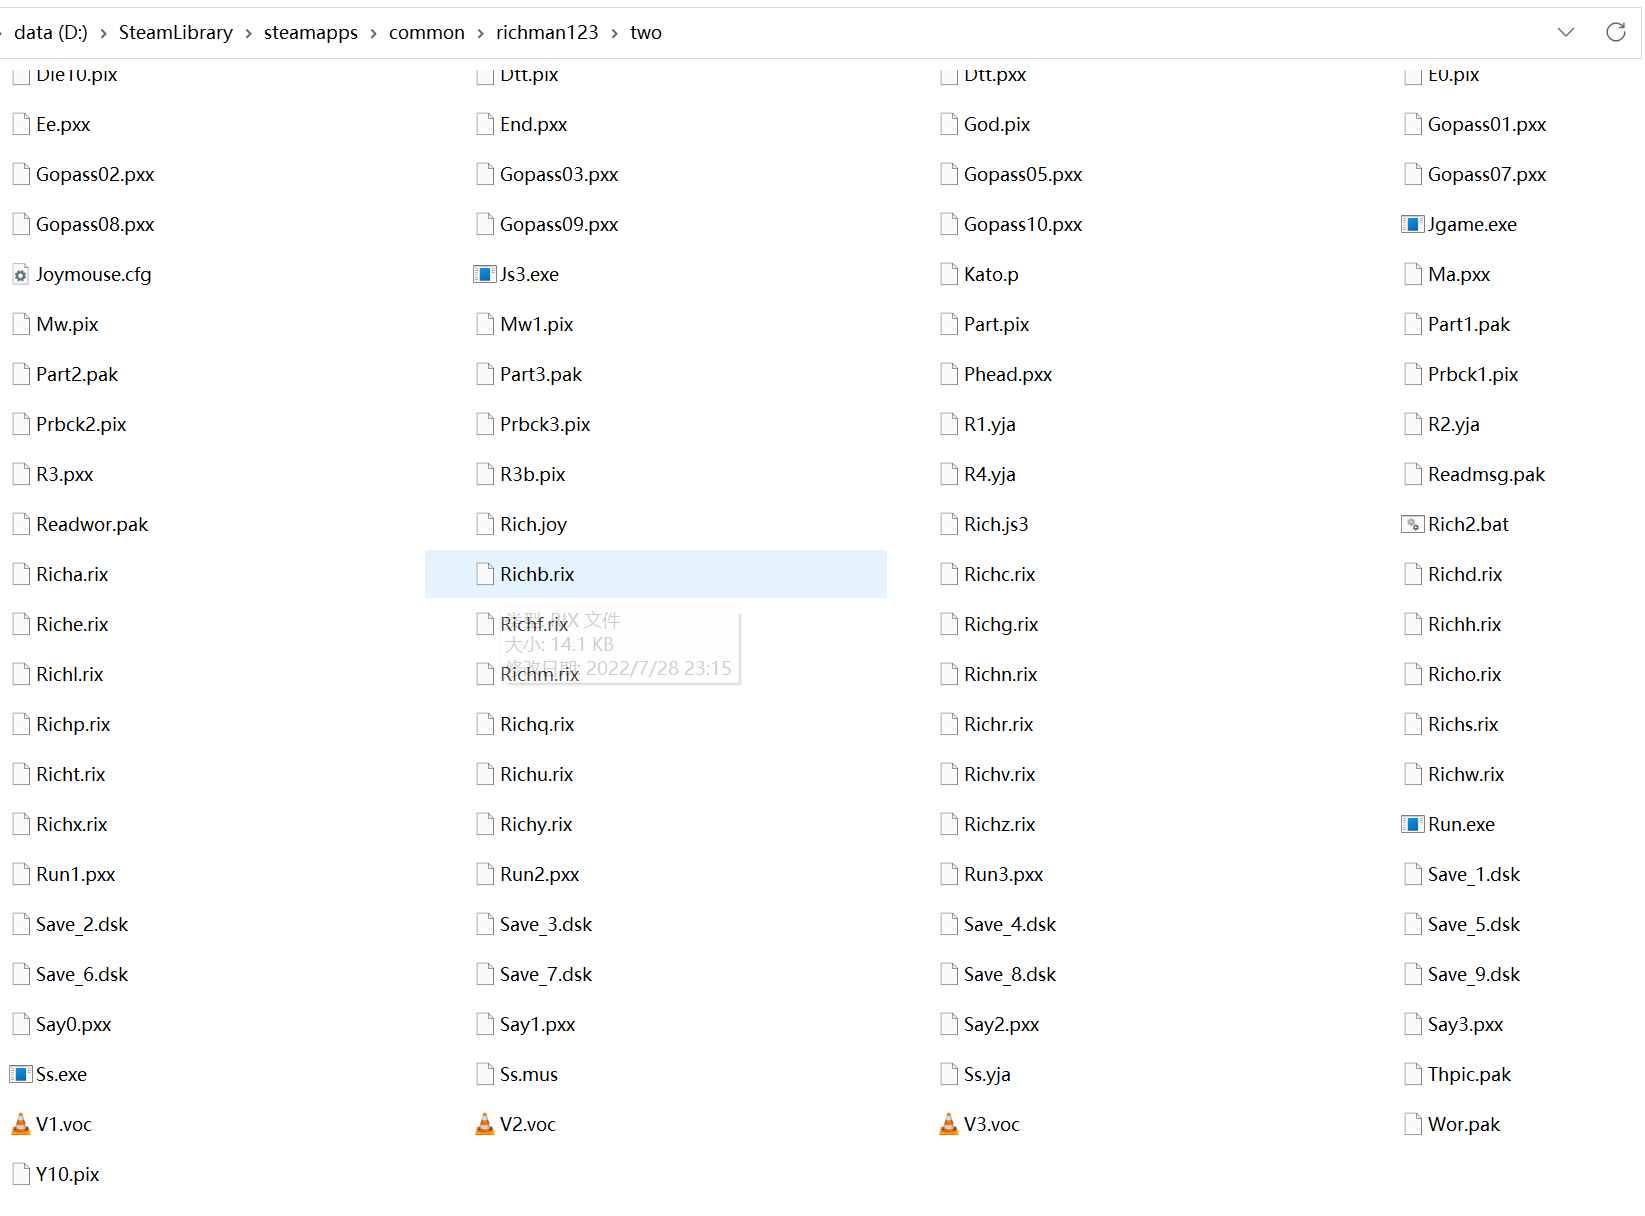Screen dimensions: 1645x1216
Task: Open richman123 in the address path
Action: 547,32
